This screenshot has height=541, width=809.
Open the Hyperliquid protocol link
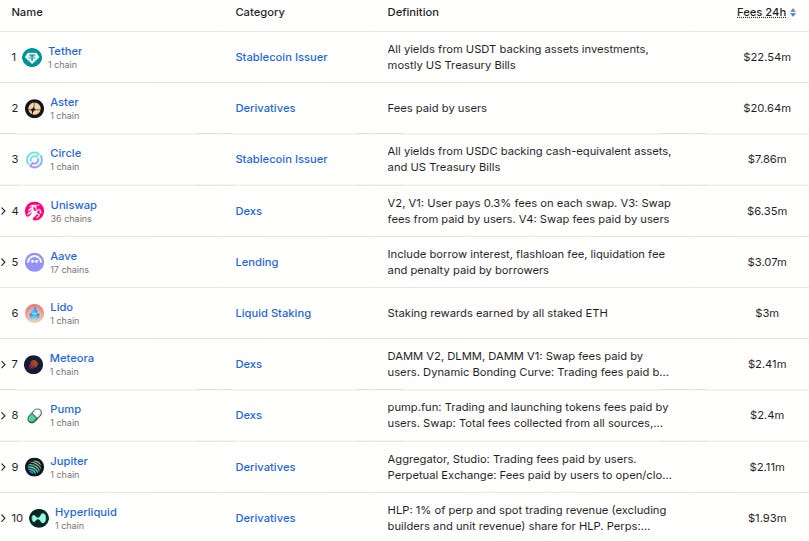[x=86, y=512]
